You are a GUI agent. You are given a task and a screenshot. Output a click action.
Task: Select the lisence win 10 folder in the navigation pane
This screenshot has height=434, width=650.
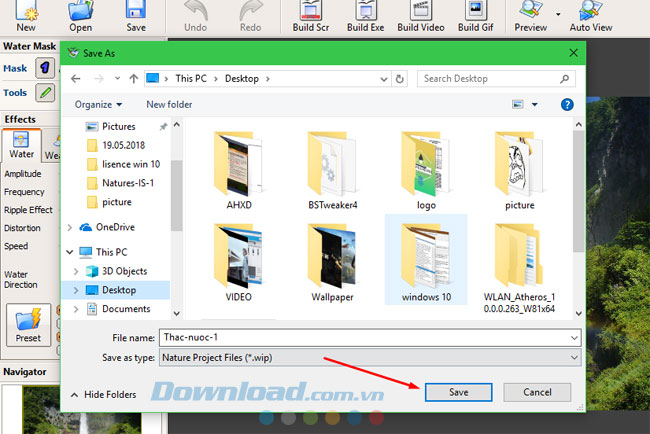coord(131,164)
